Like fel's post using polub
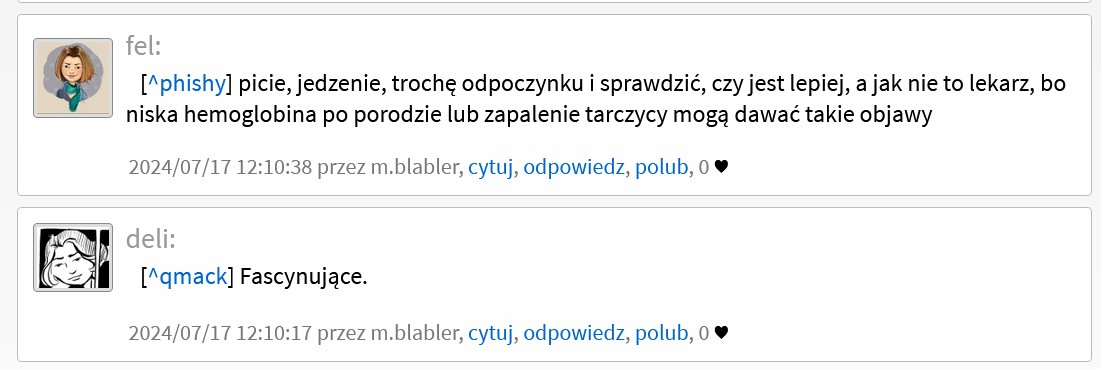 [661, 167]
